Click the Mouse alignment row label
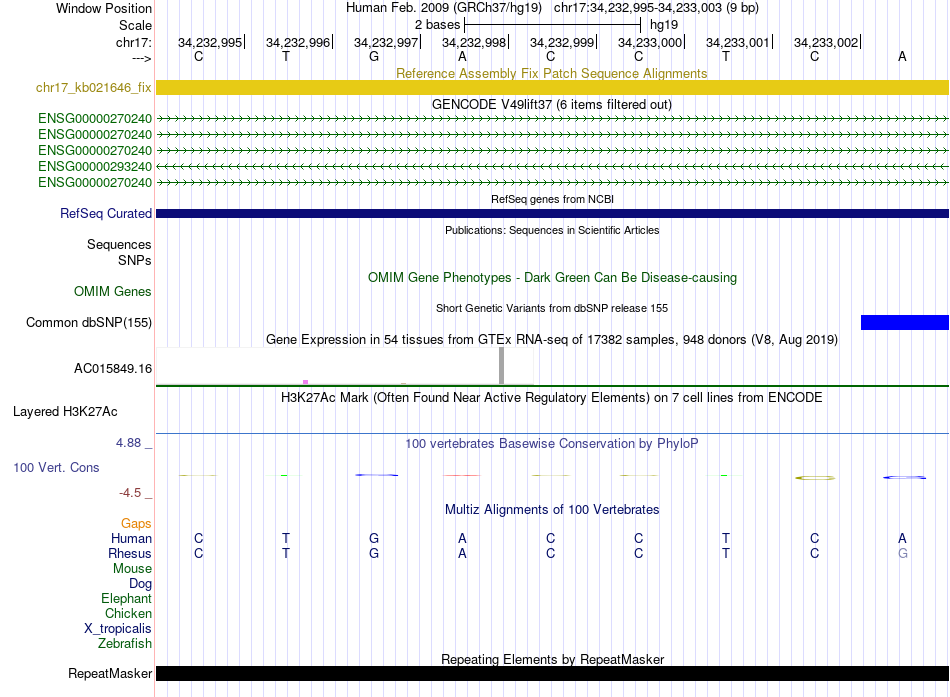 click(x=132, y=569)
